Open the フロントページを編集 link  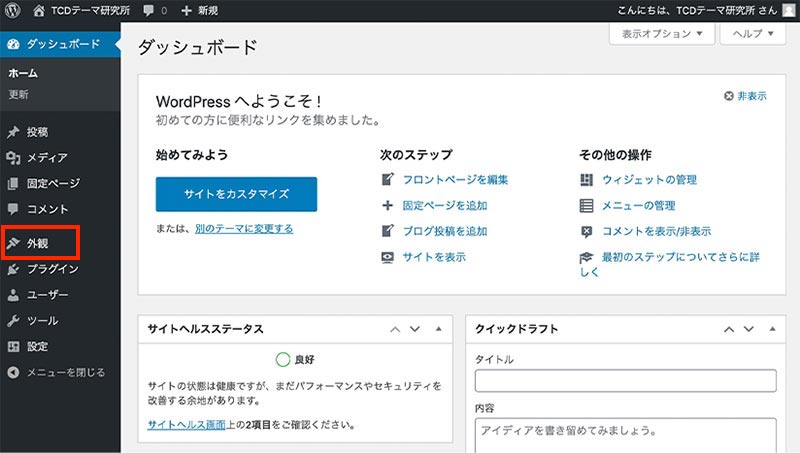click(x=455, y=180)
